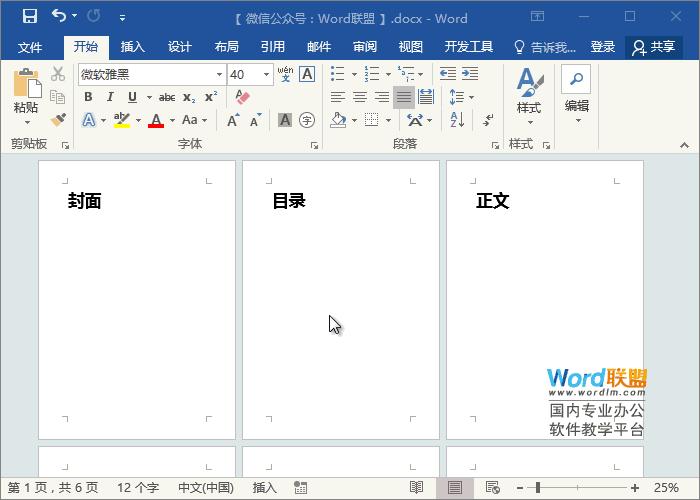This screenshot has width=700, height=500.
Task: Decrease paragraph indent
Action: point(448,74)
